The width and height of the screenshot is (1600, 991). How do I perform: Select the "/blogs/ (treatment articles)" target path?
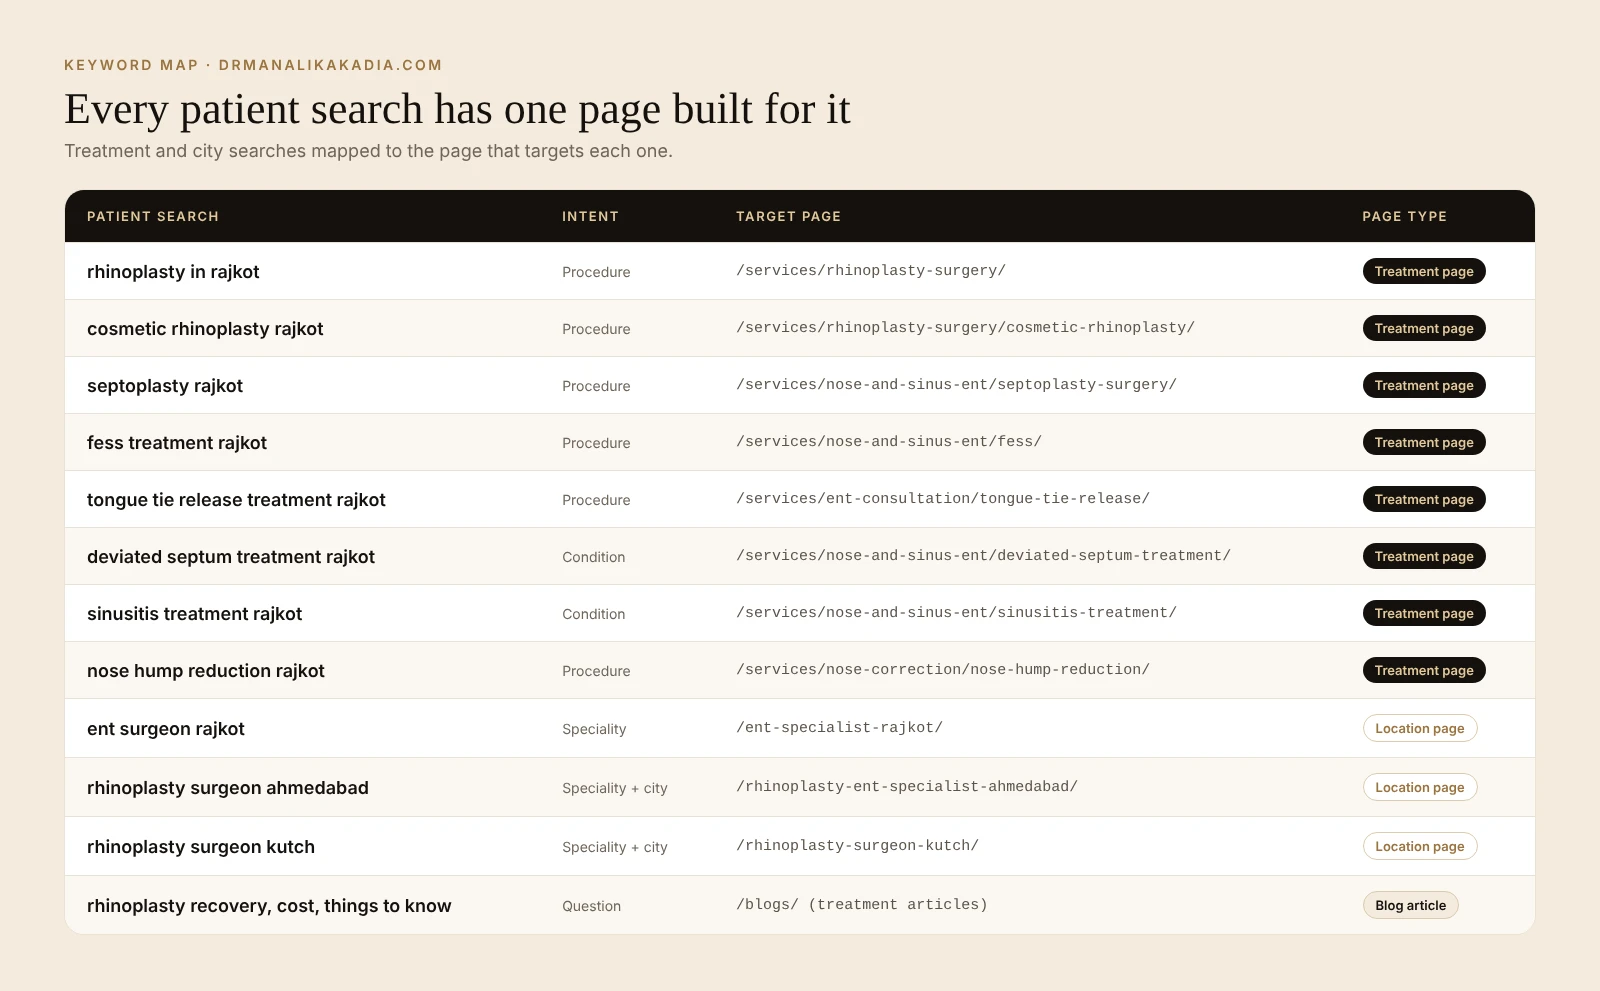862,904
